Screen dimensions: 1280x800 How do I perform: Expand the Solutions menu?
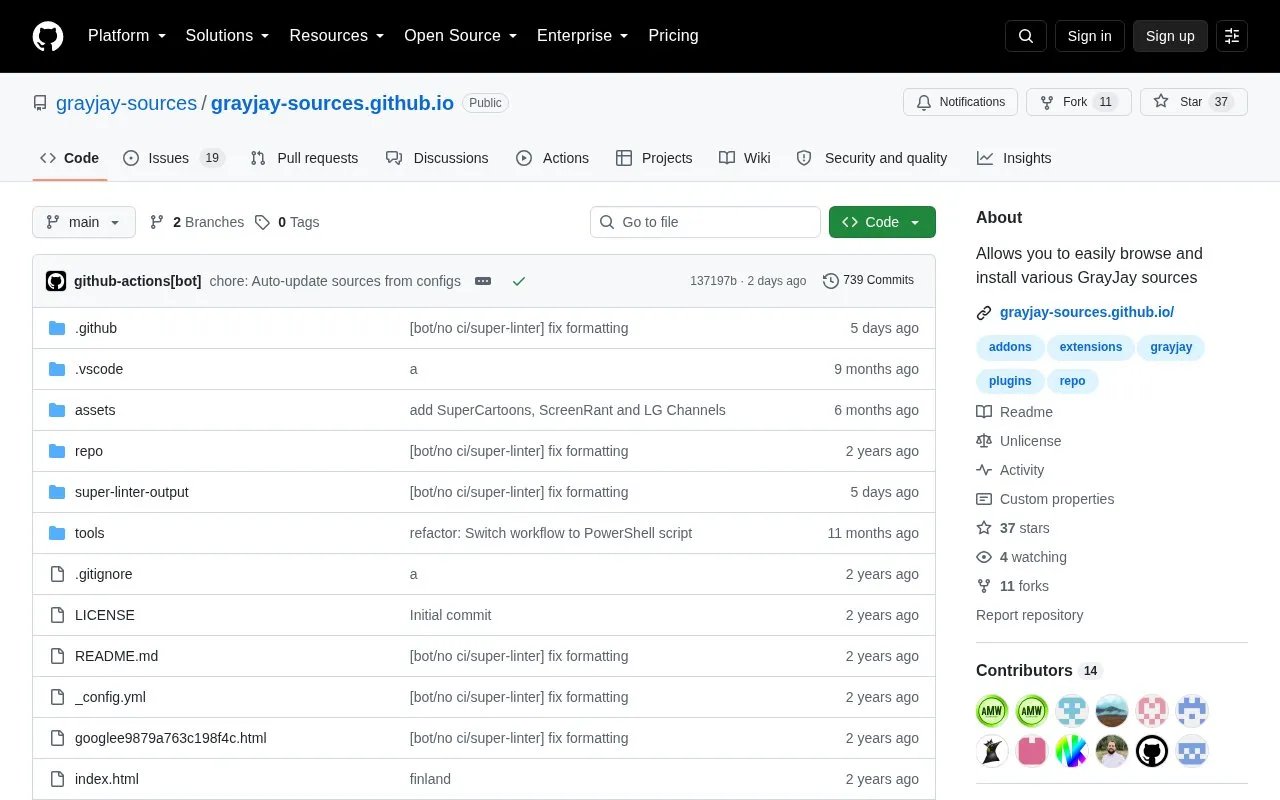tap(227, 36)
